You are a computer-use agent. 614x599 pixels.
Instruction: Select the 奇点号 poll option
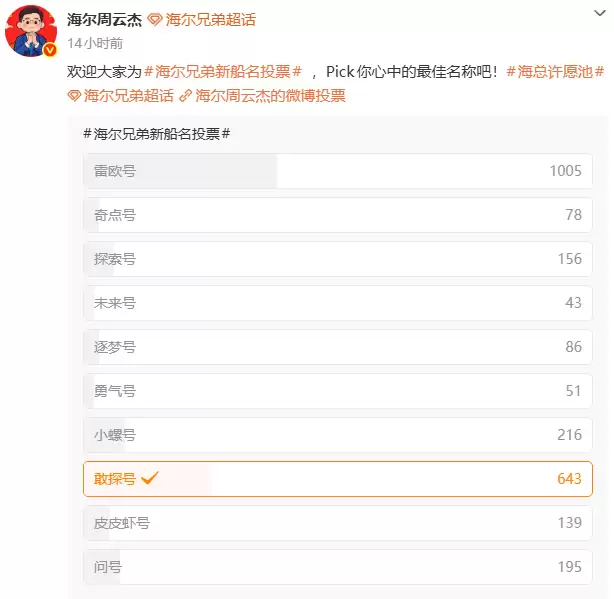(x=337, y=215)
